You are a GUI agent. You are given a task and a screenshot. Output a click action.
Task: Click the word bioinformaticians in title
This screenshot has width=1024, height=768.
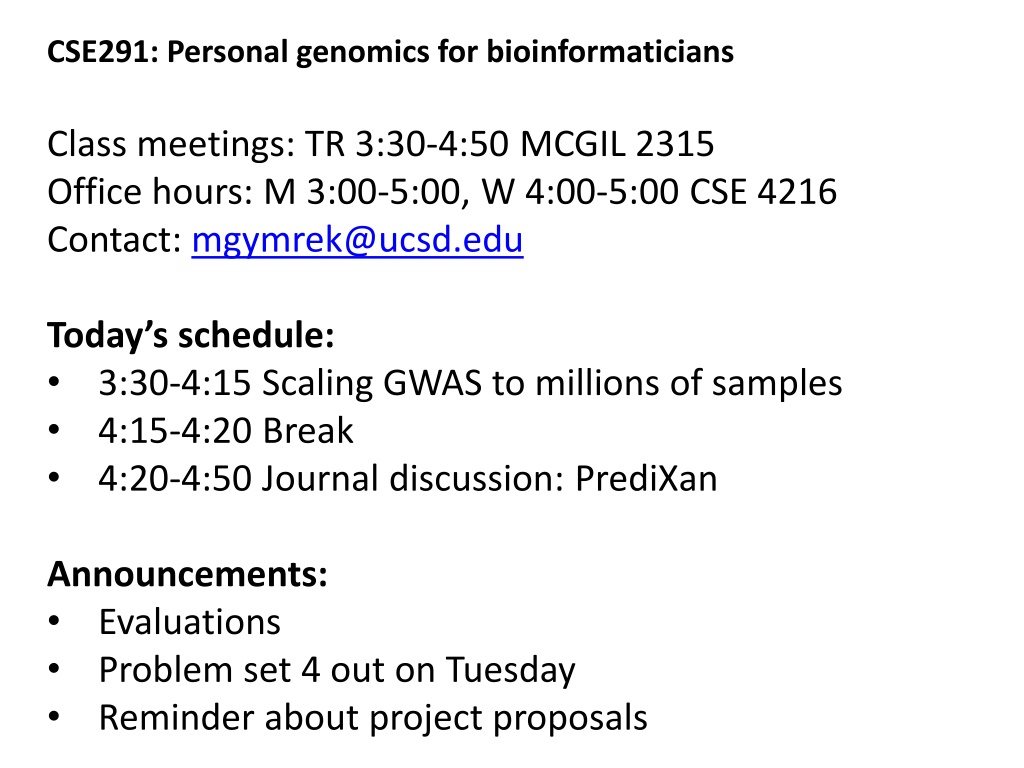point(610,52)
